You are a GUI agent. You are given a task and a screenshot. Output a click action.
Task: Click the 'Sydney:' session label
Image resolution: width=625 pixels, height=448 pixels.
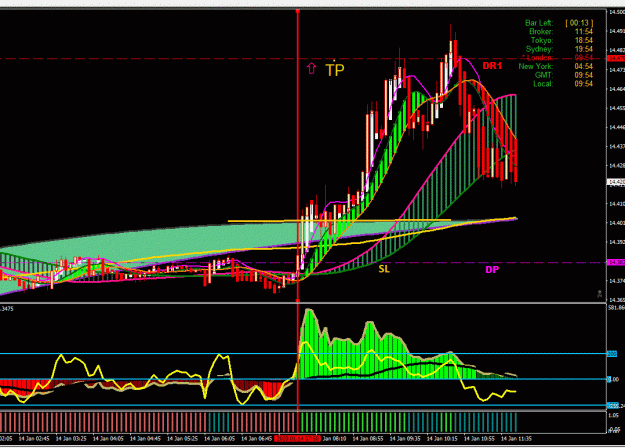[539, 49]
